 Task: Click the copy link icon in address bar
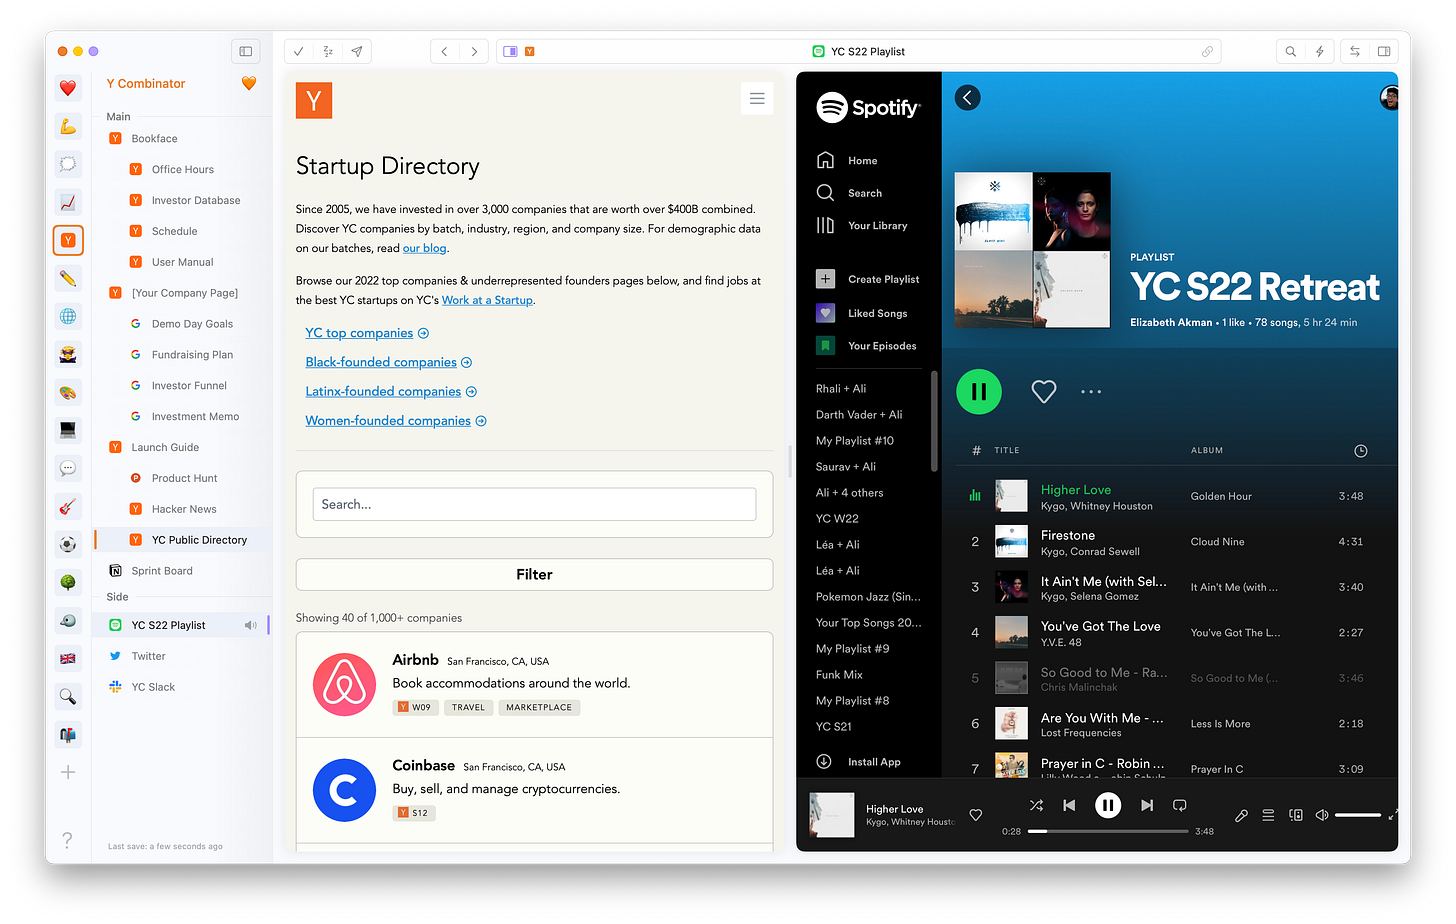1207,51
